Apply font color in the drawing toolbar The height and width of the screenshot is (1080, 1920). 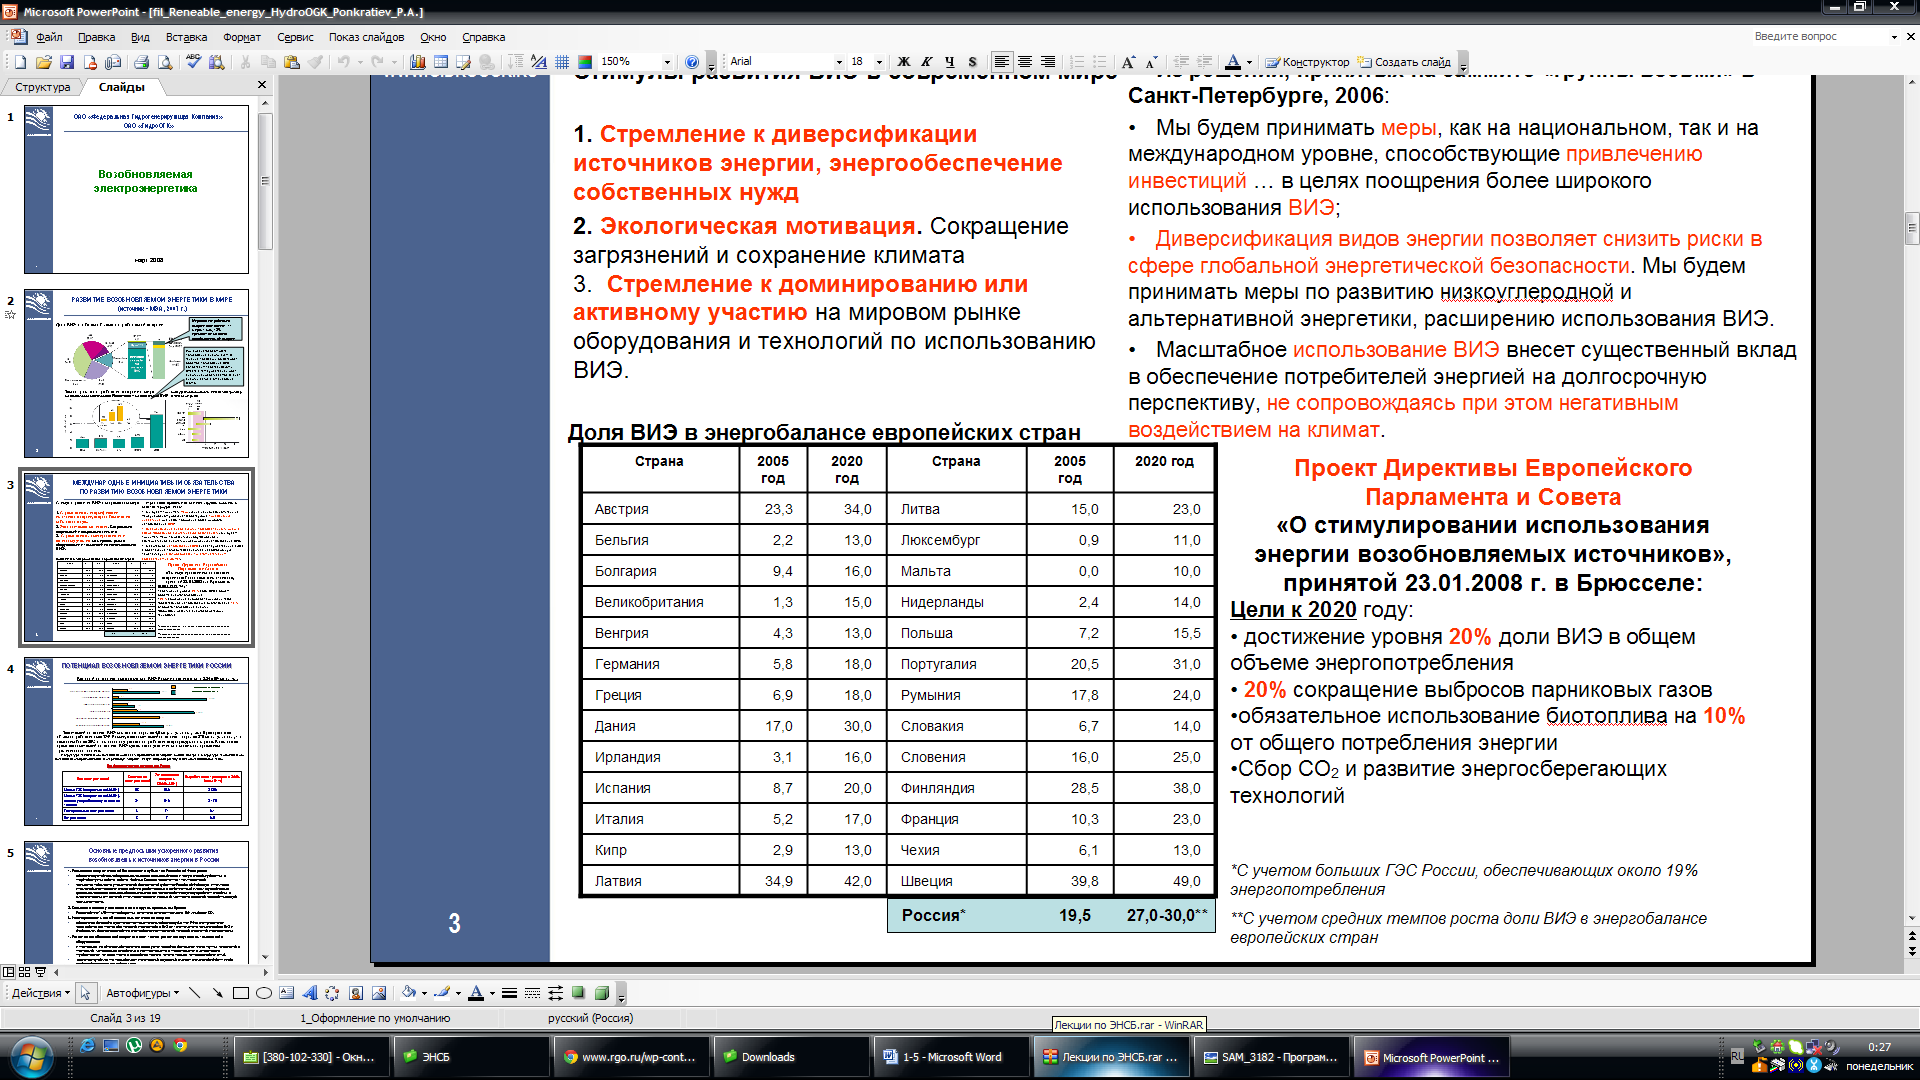[476, 993]
